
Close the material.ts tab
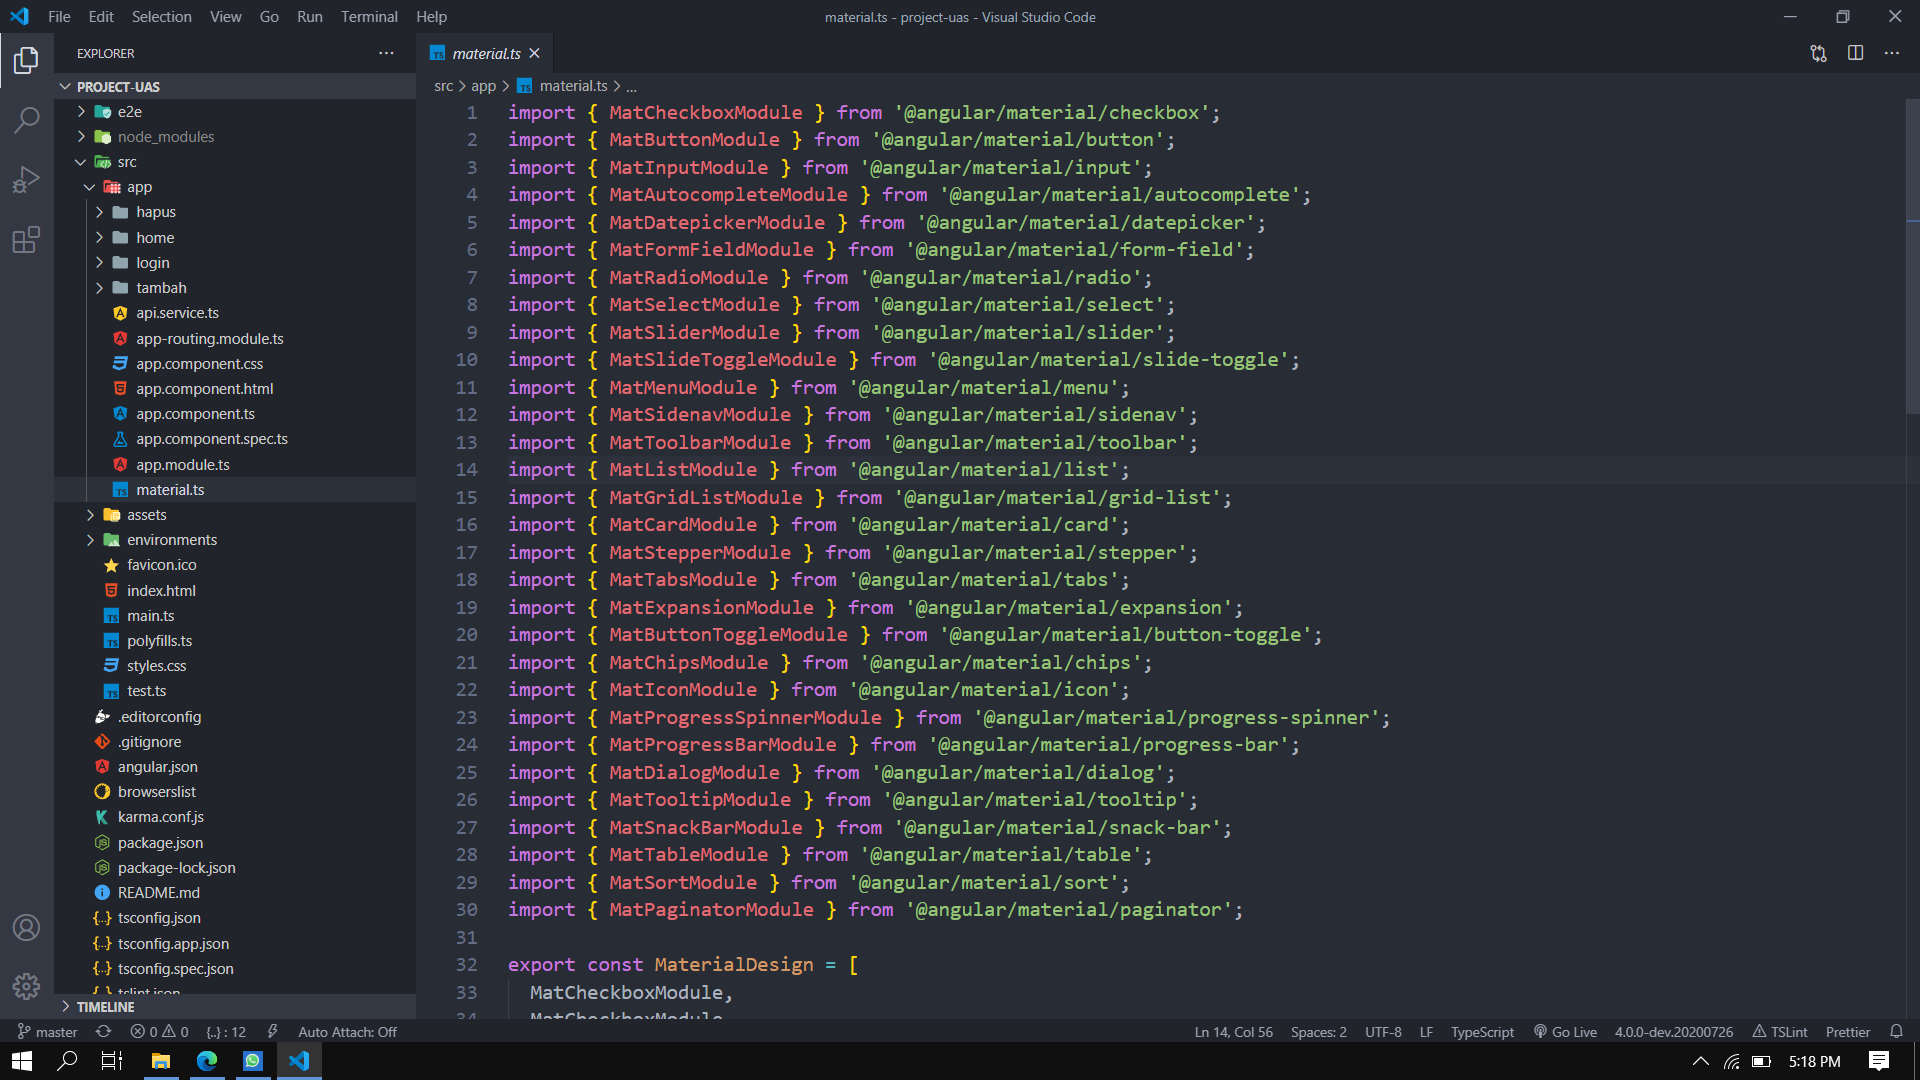click(x=535, y=53)
